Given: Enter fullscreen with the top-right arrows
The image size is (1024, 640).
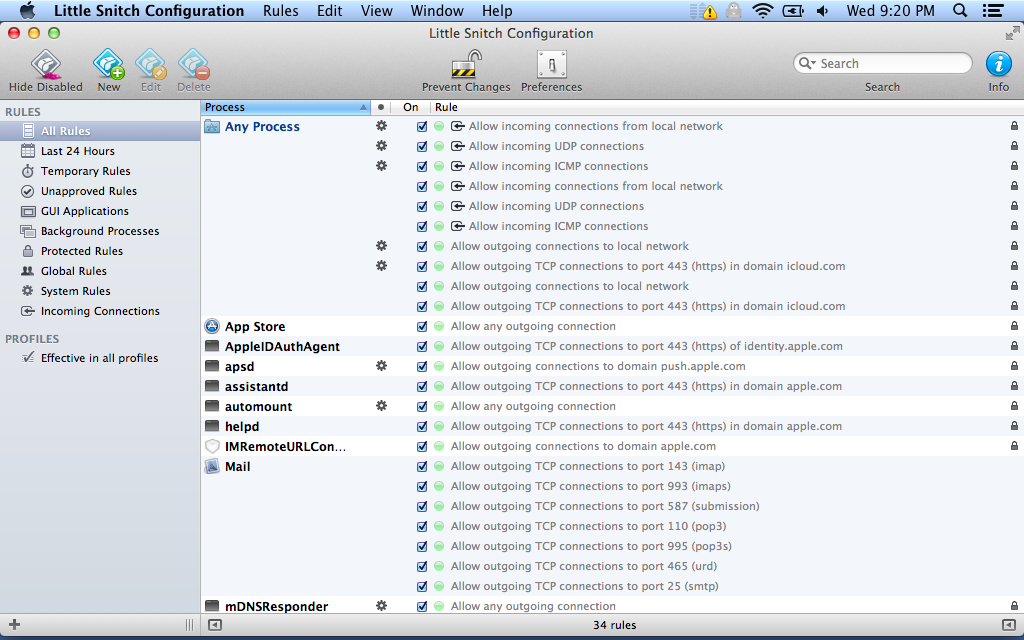Looking at the screenshot, I should (x=1014, y=33).
